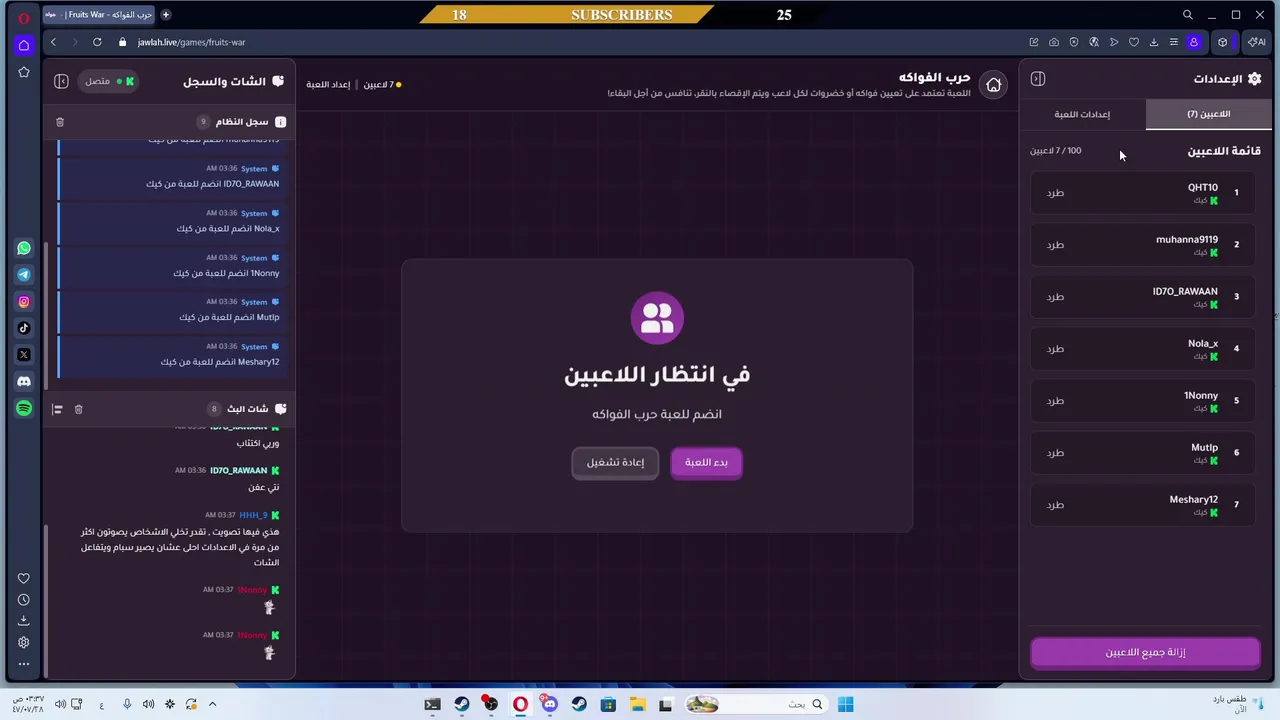Kick player Meshary12
The height and width of the screenshot is (720, 1280).
click(1055, 505)
